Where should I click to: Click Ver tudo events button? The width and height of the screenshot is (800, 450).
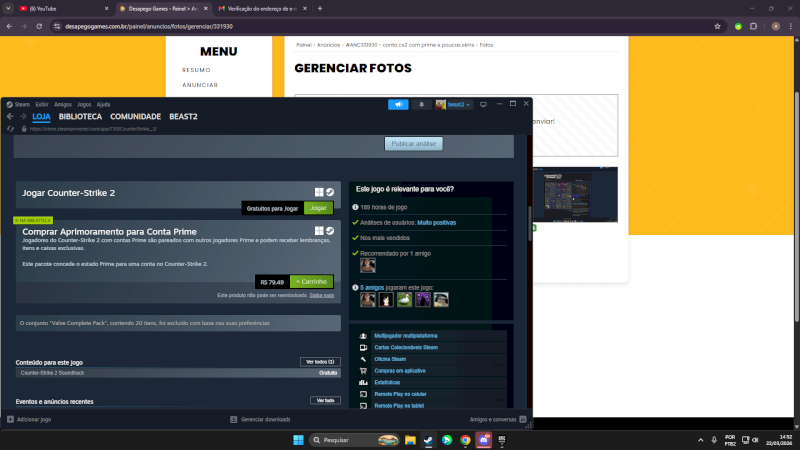(x=325, y=401)
